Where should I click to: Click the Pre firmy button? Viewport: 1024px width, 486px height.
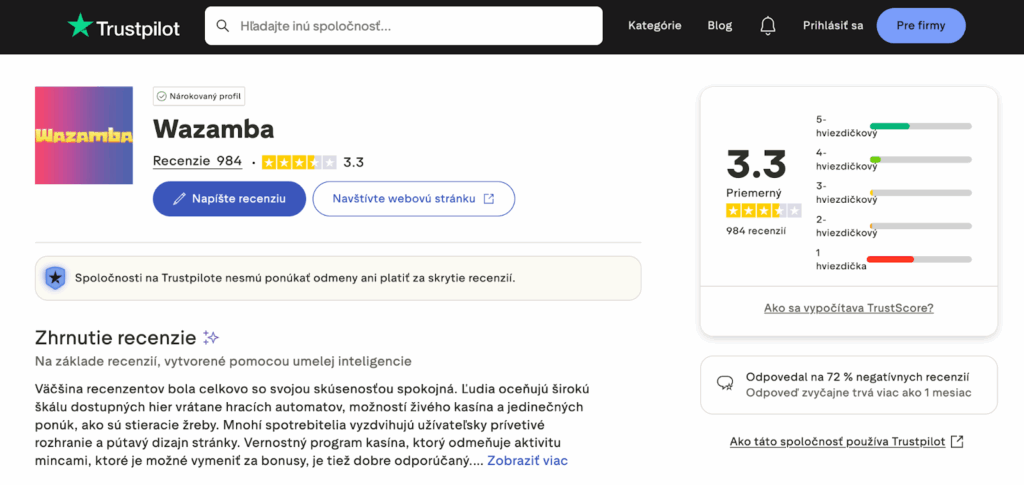click(920, 26)
